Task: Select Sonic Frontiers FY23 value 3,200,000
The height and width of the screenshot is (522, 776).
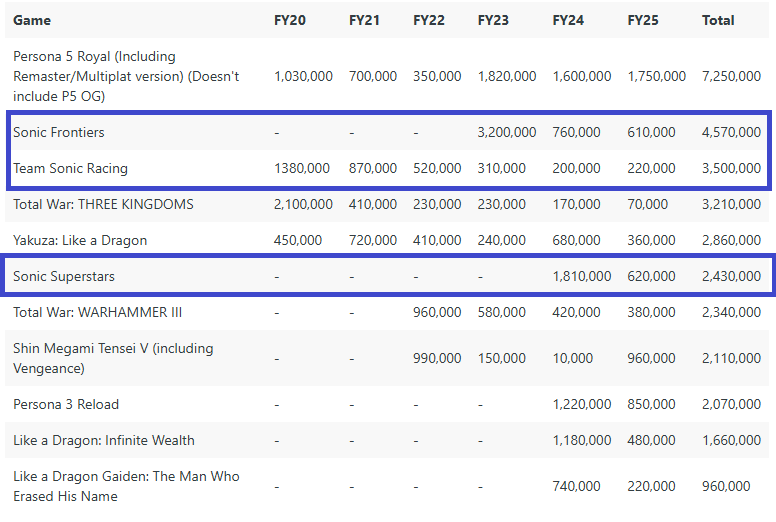Action: pyautogui.click(x=507, y=132)
